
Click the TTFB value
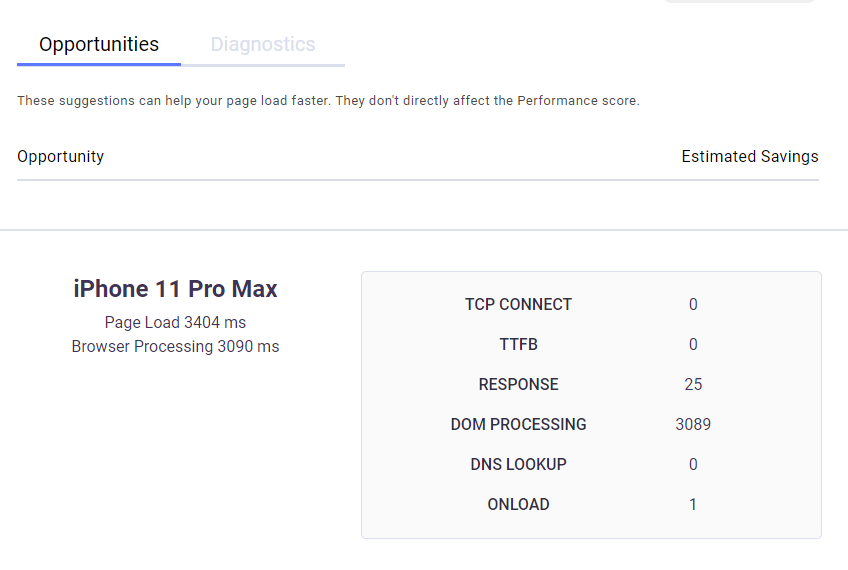click(693, 344)
